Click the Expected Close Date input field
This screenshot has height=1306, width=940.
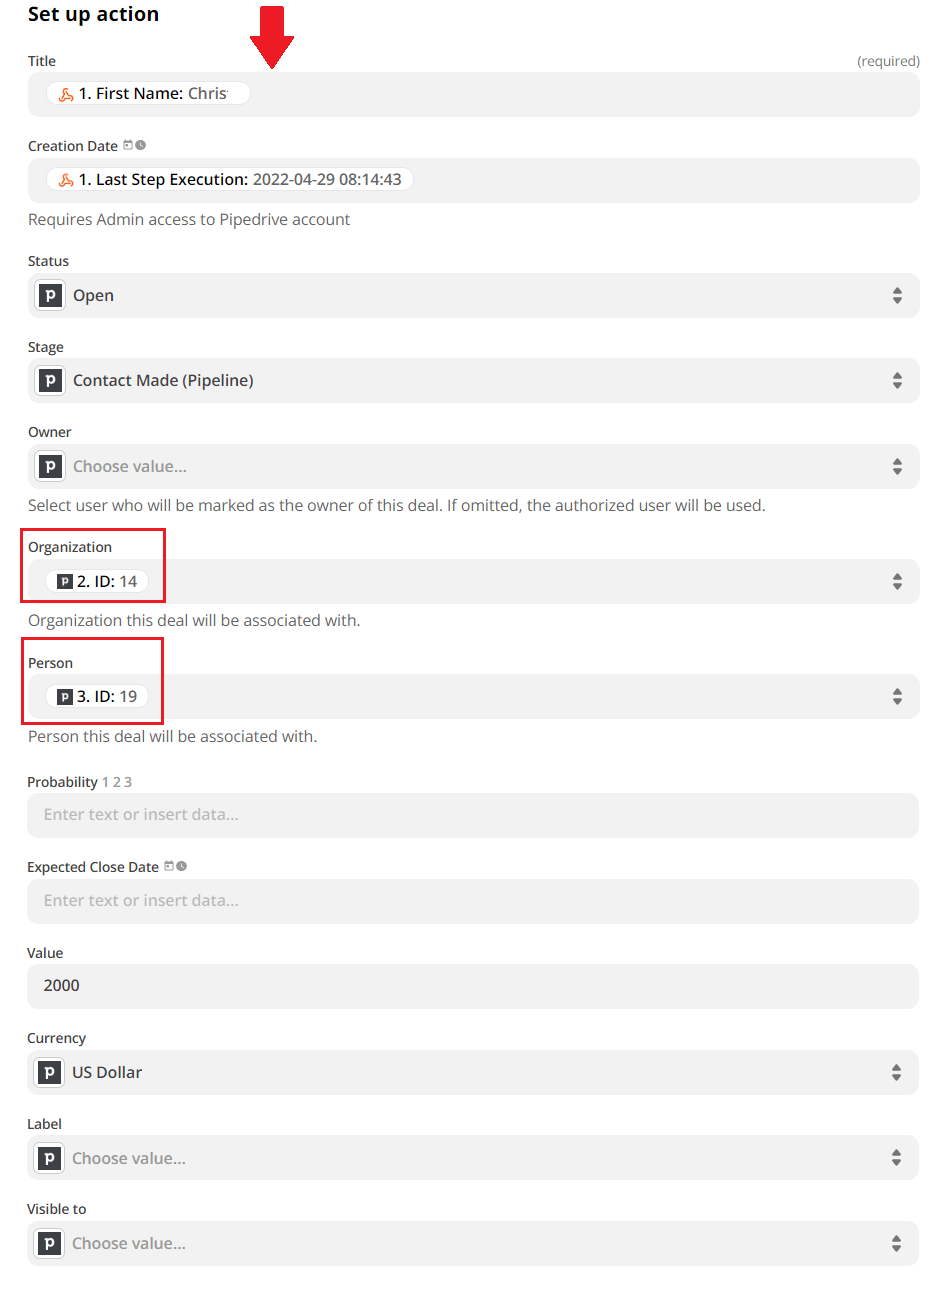coord(473,901)
